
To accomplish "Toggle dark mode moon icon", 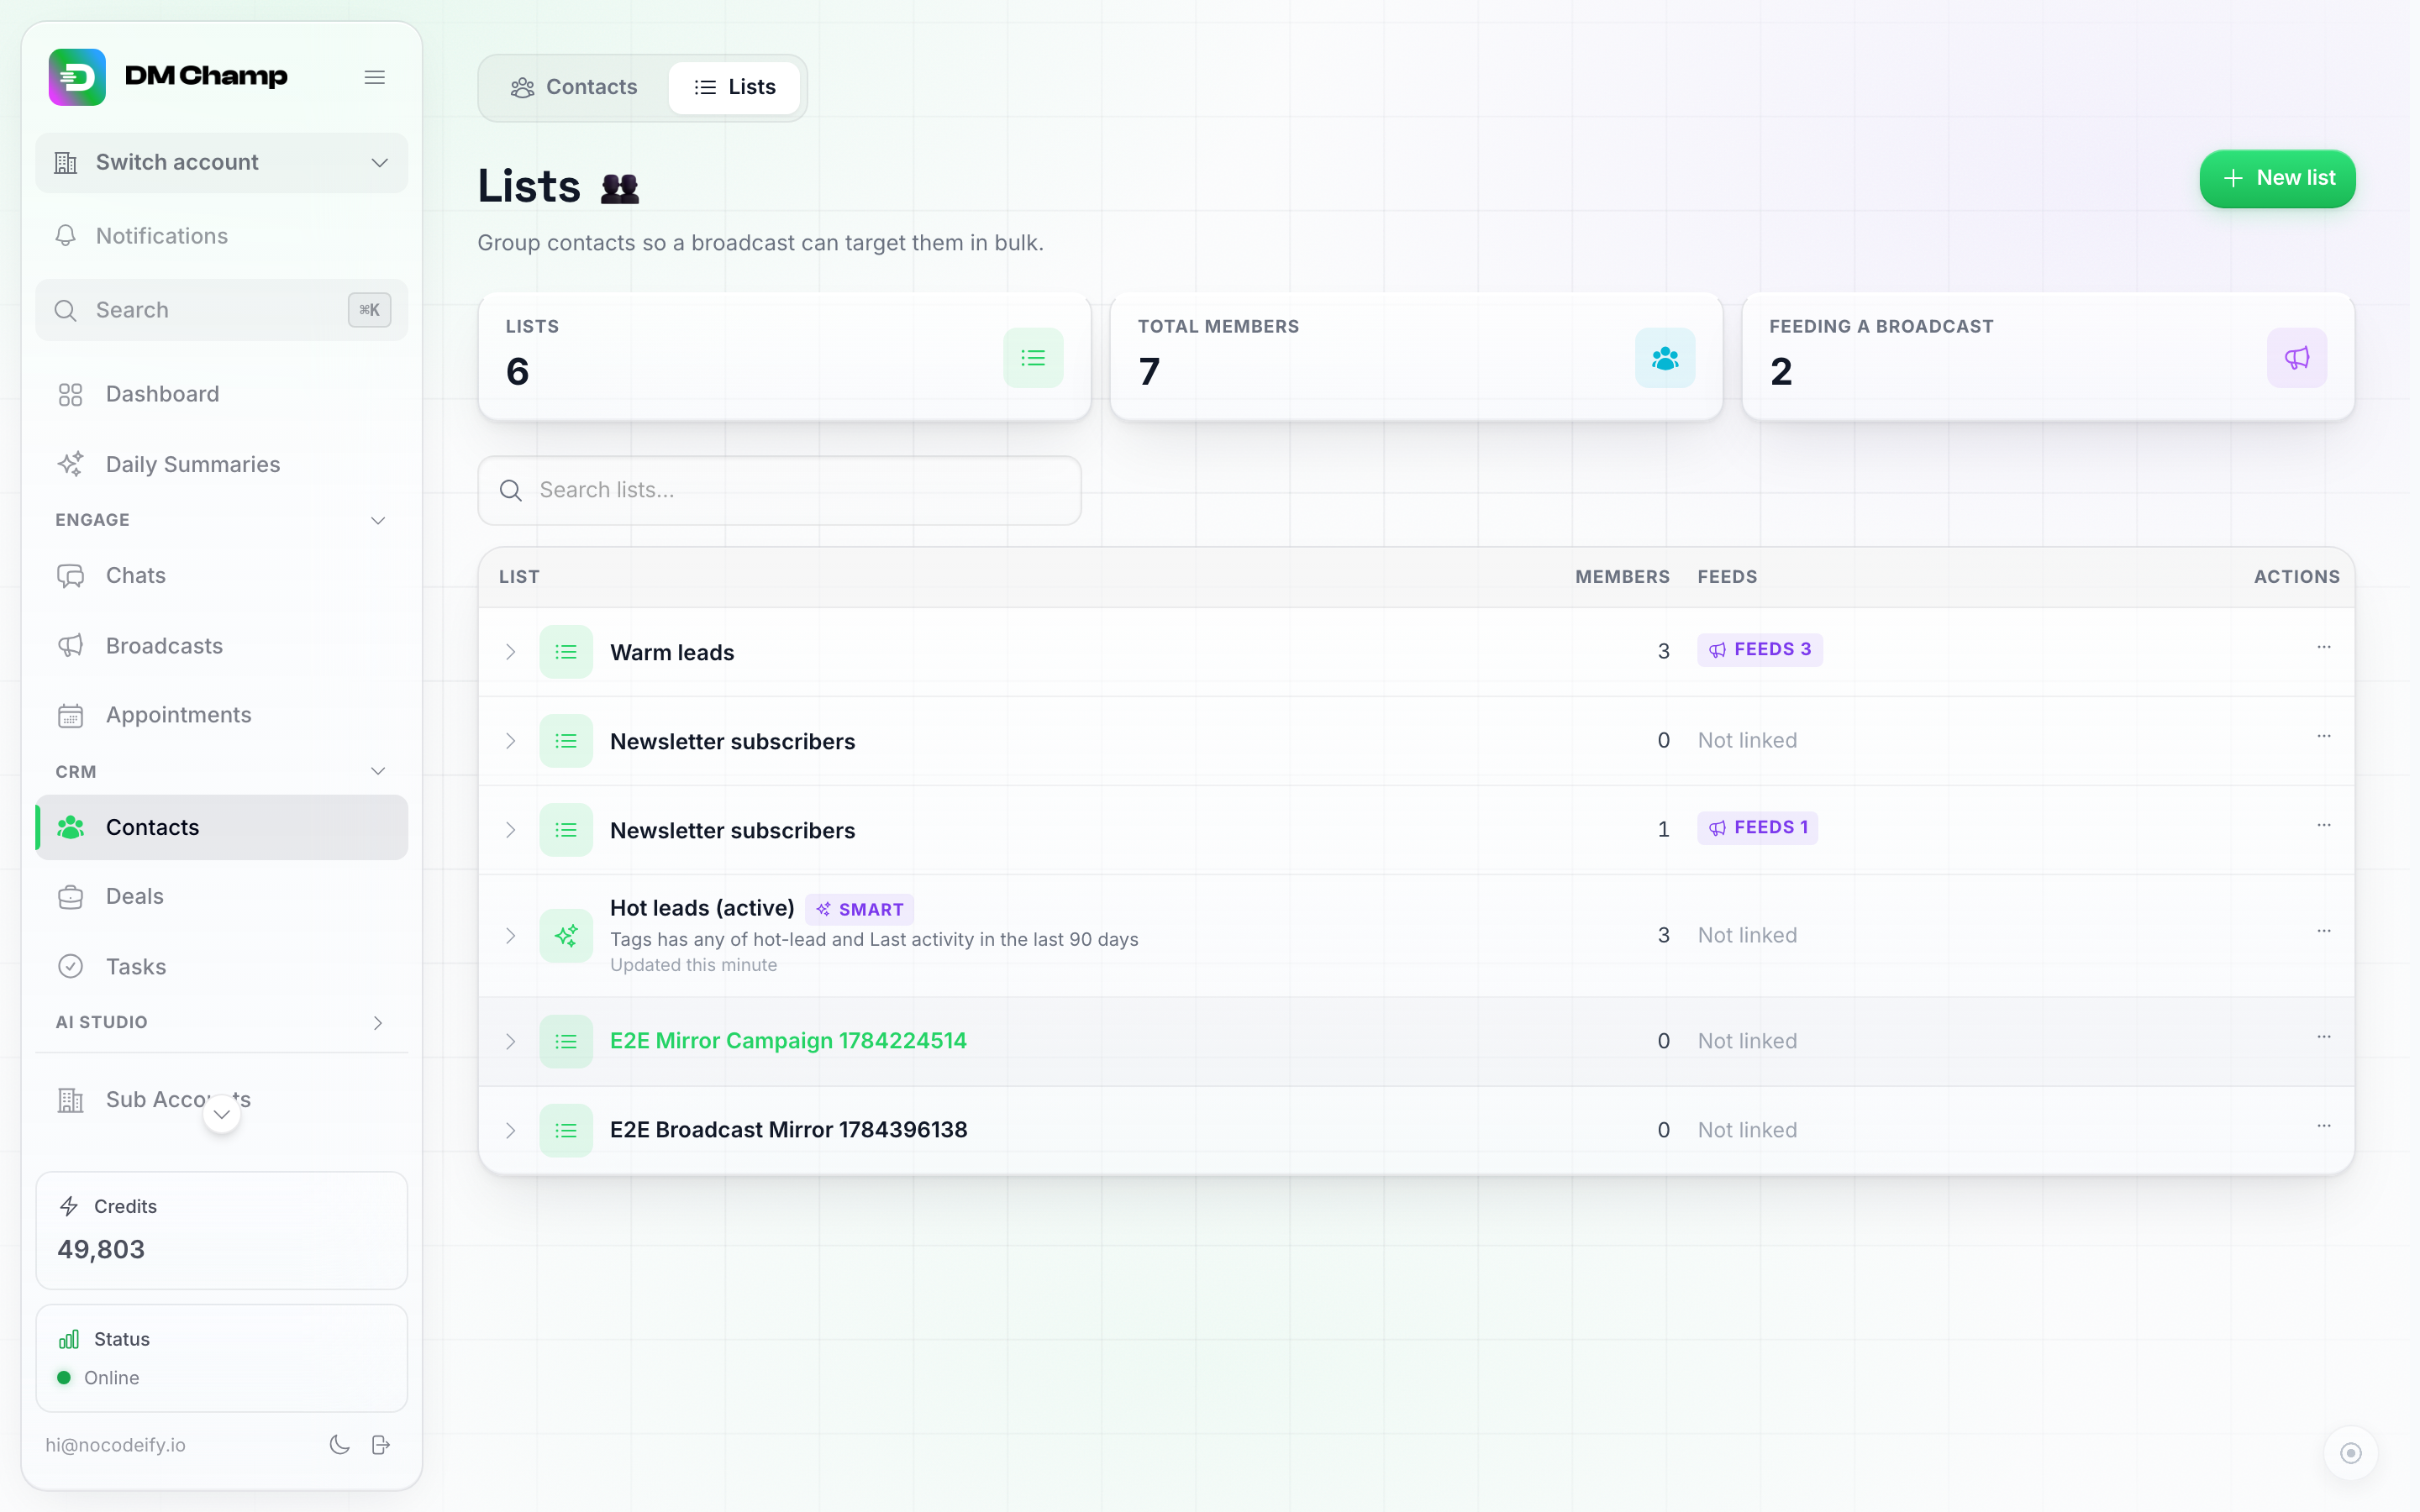I will (340, 1444).
